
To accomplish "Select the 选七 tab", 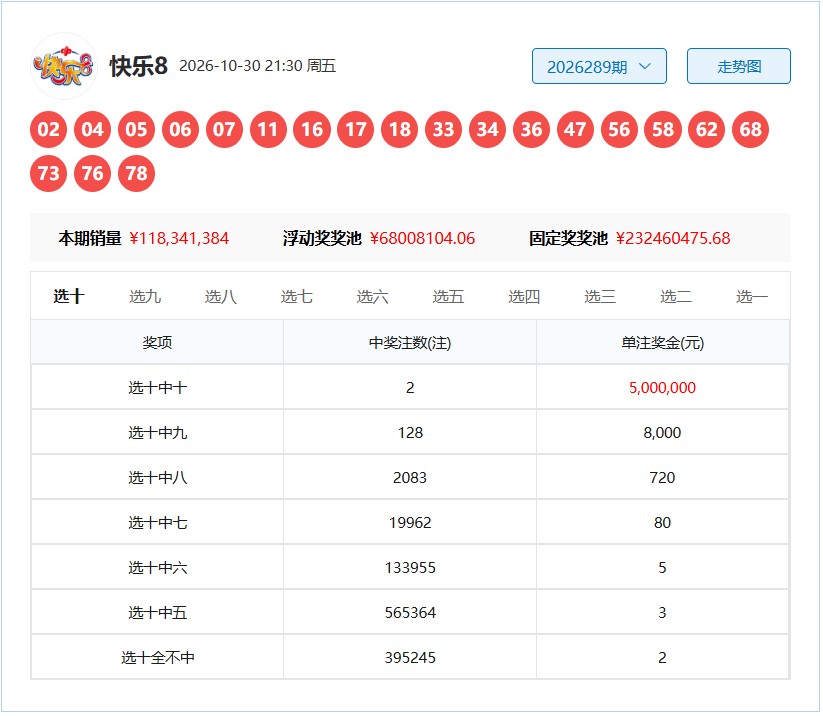I will click(297, 297).
